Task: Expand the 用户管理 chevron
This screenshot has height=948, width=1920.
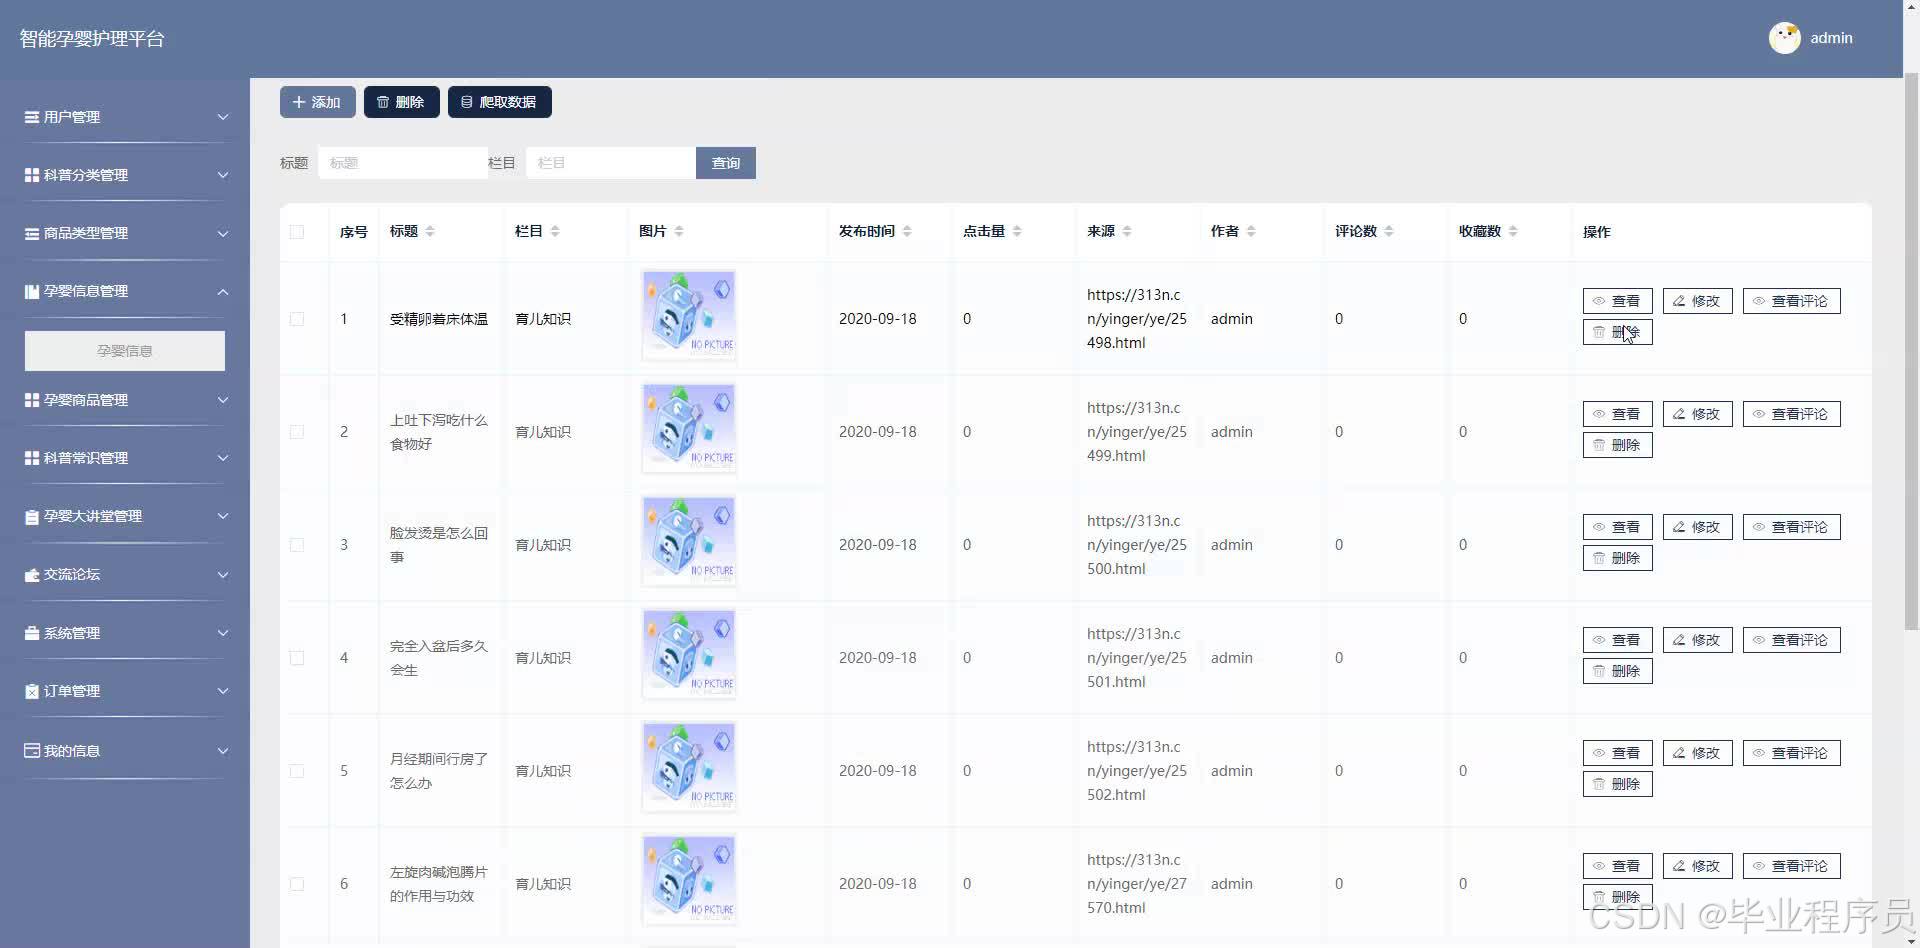Action: tap(223, 117)
